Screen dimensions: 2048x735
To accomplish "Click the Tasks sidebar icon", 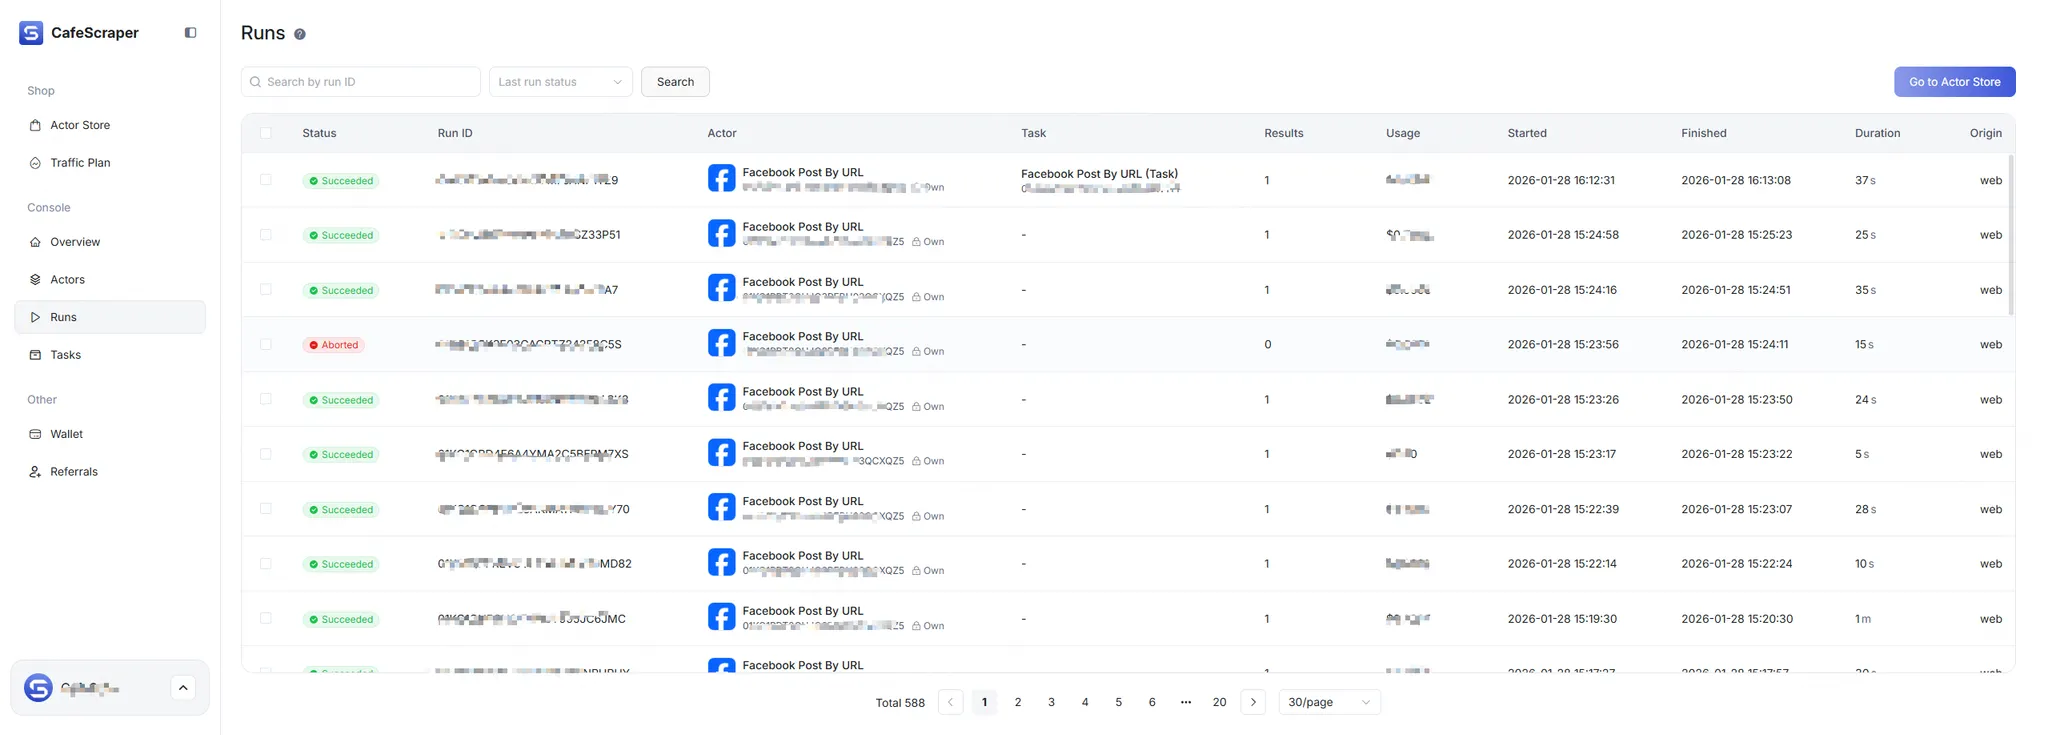I will 36,355.
